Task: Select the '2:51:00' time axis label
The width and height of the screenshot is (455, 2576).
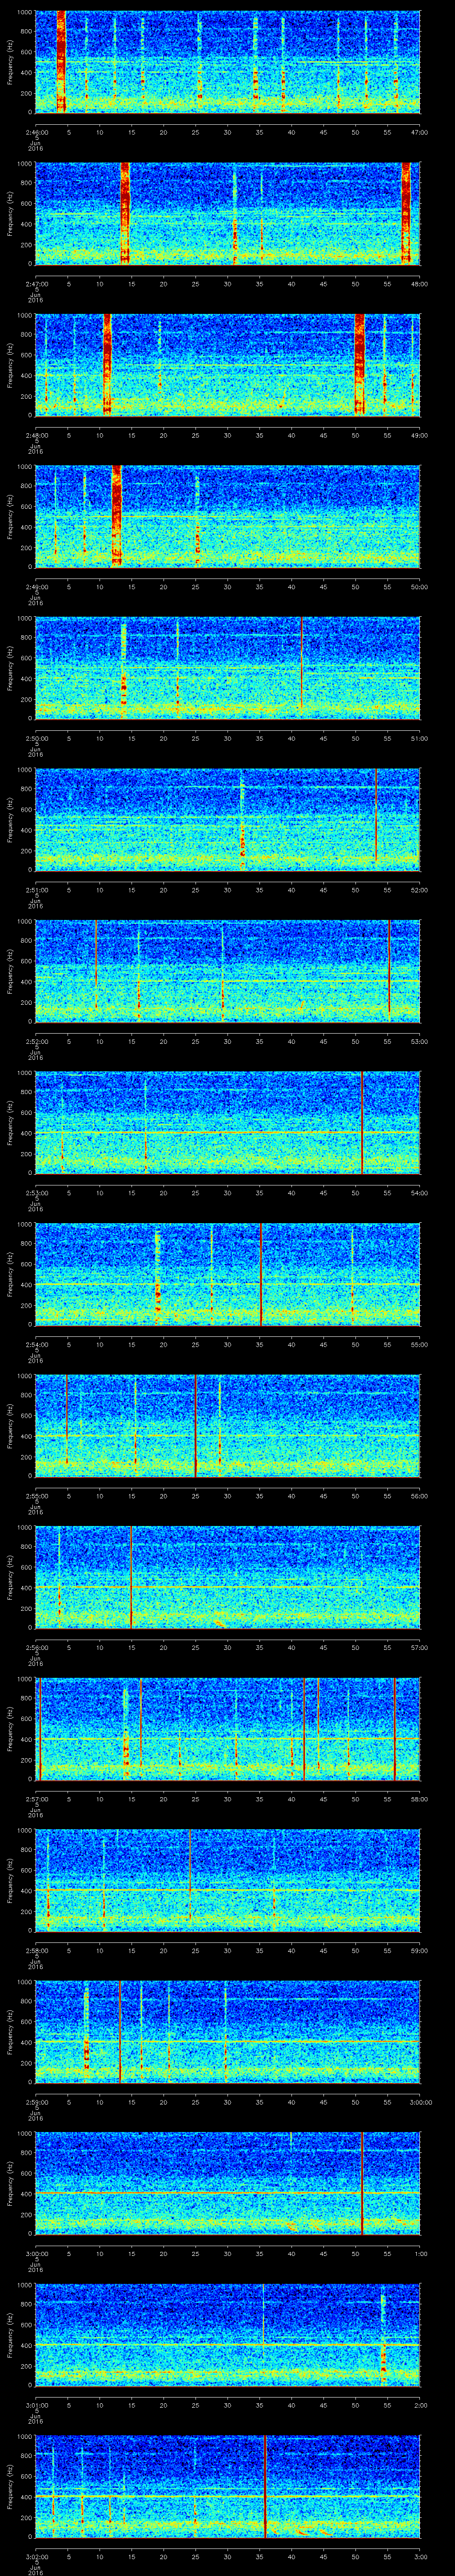Action: (x=36, y=890)
